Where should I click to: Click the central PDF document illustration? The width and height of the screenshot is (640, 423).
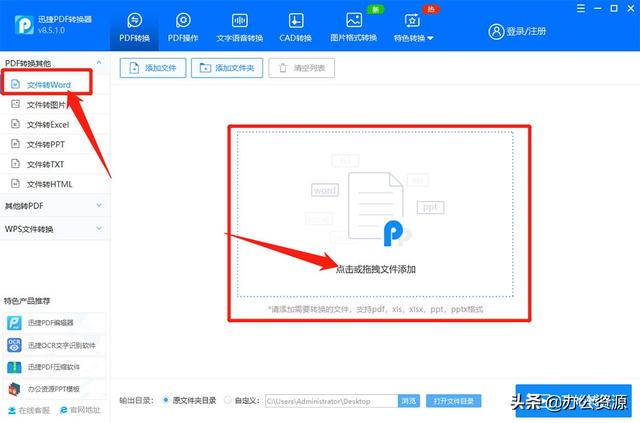[376, 208]
